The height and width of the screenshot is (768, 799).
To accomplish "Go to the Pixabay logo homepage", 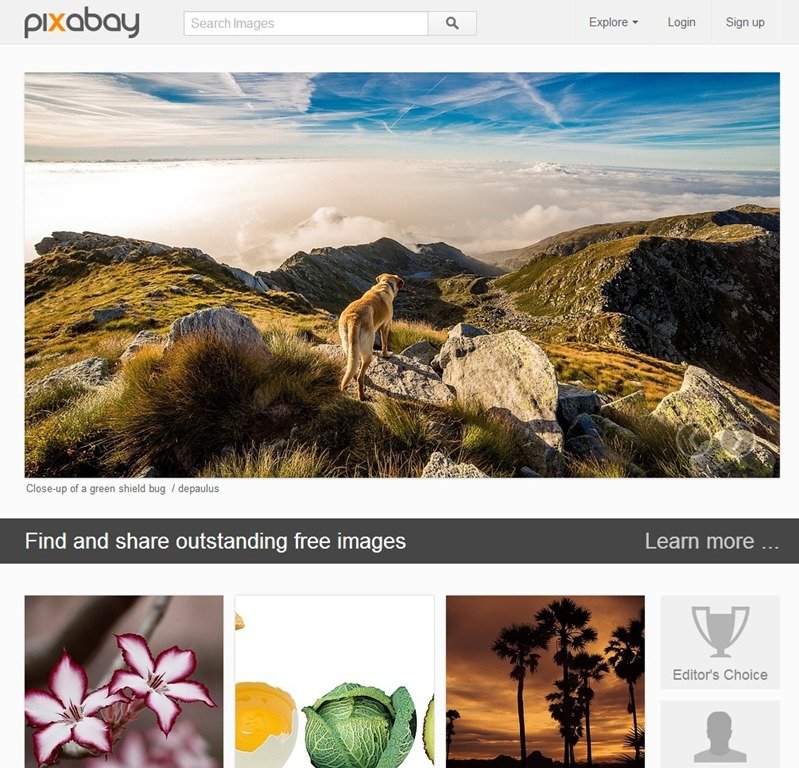I will pyautogui.click(x=82, y=22).
